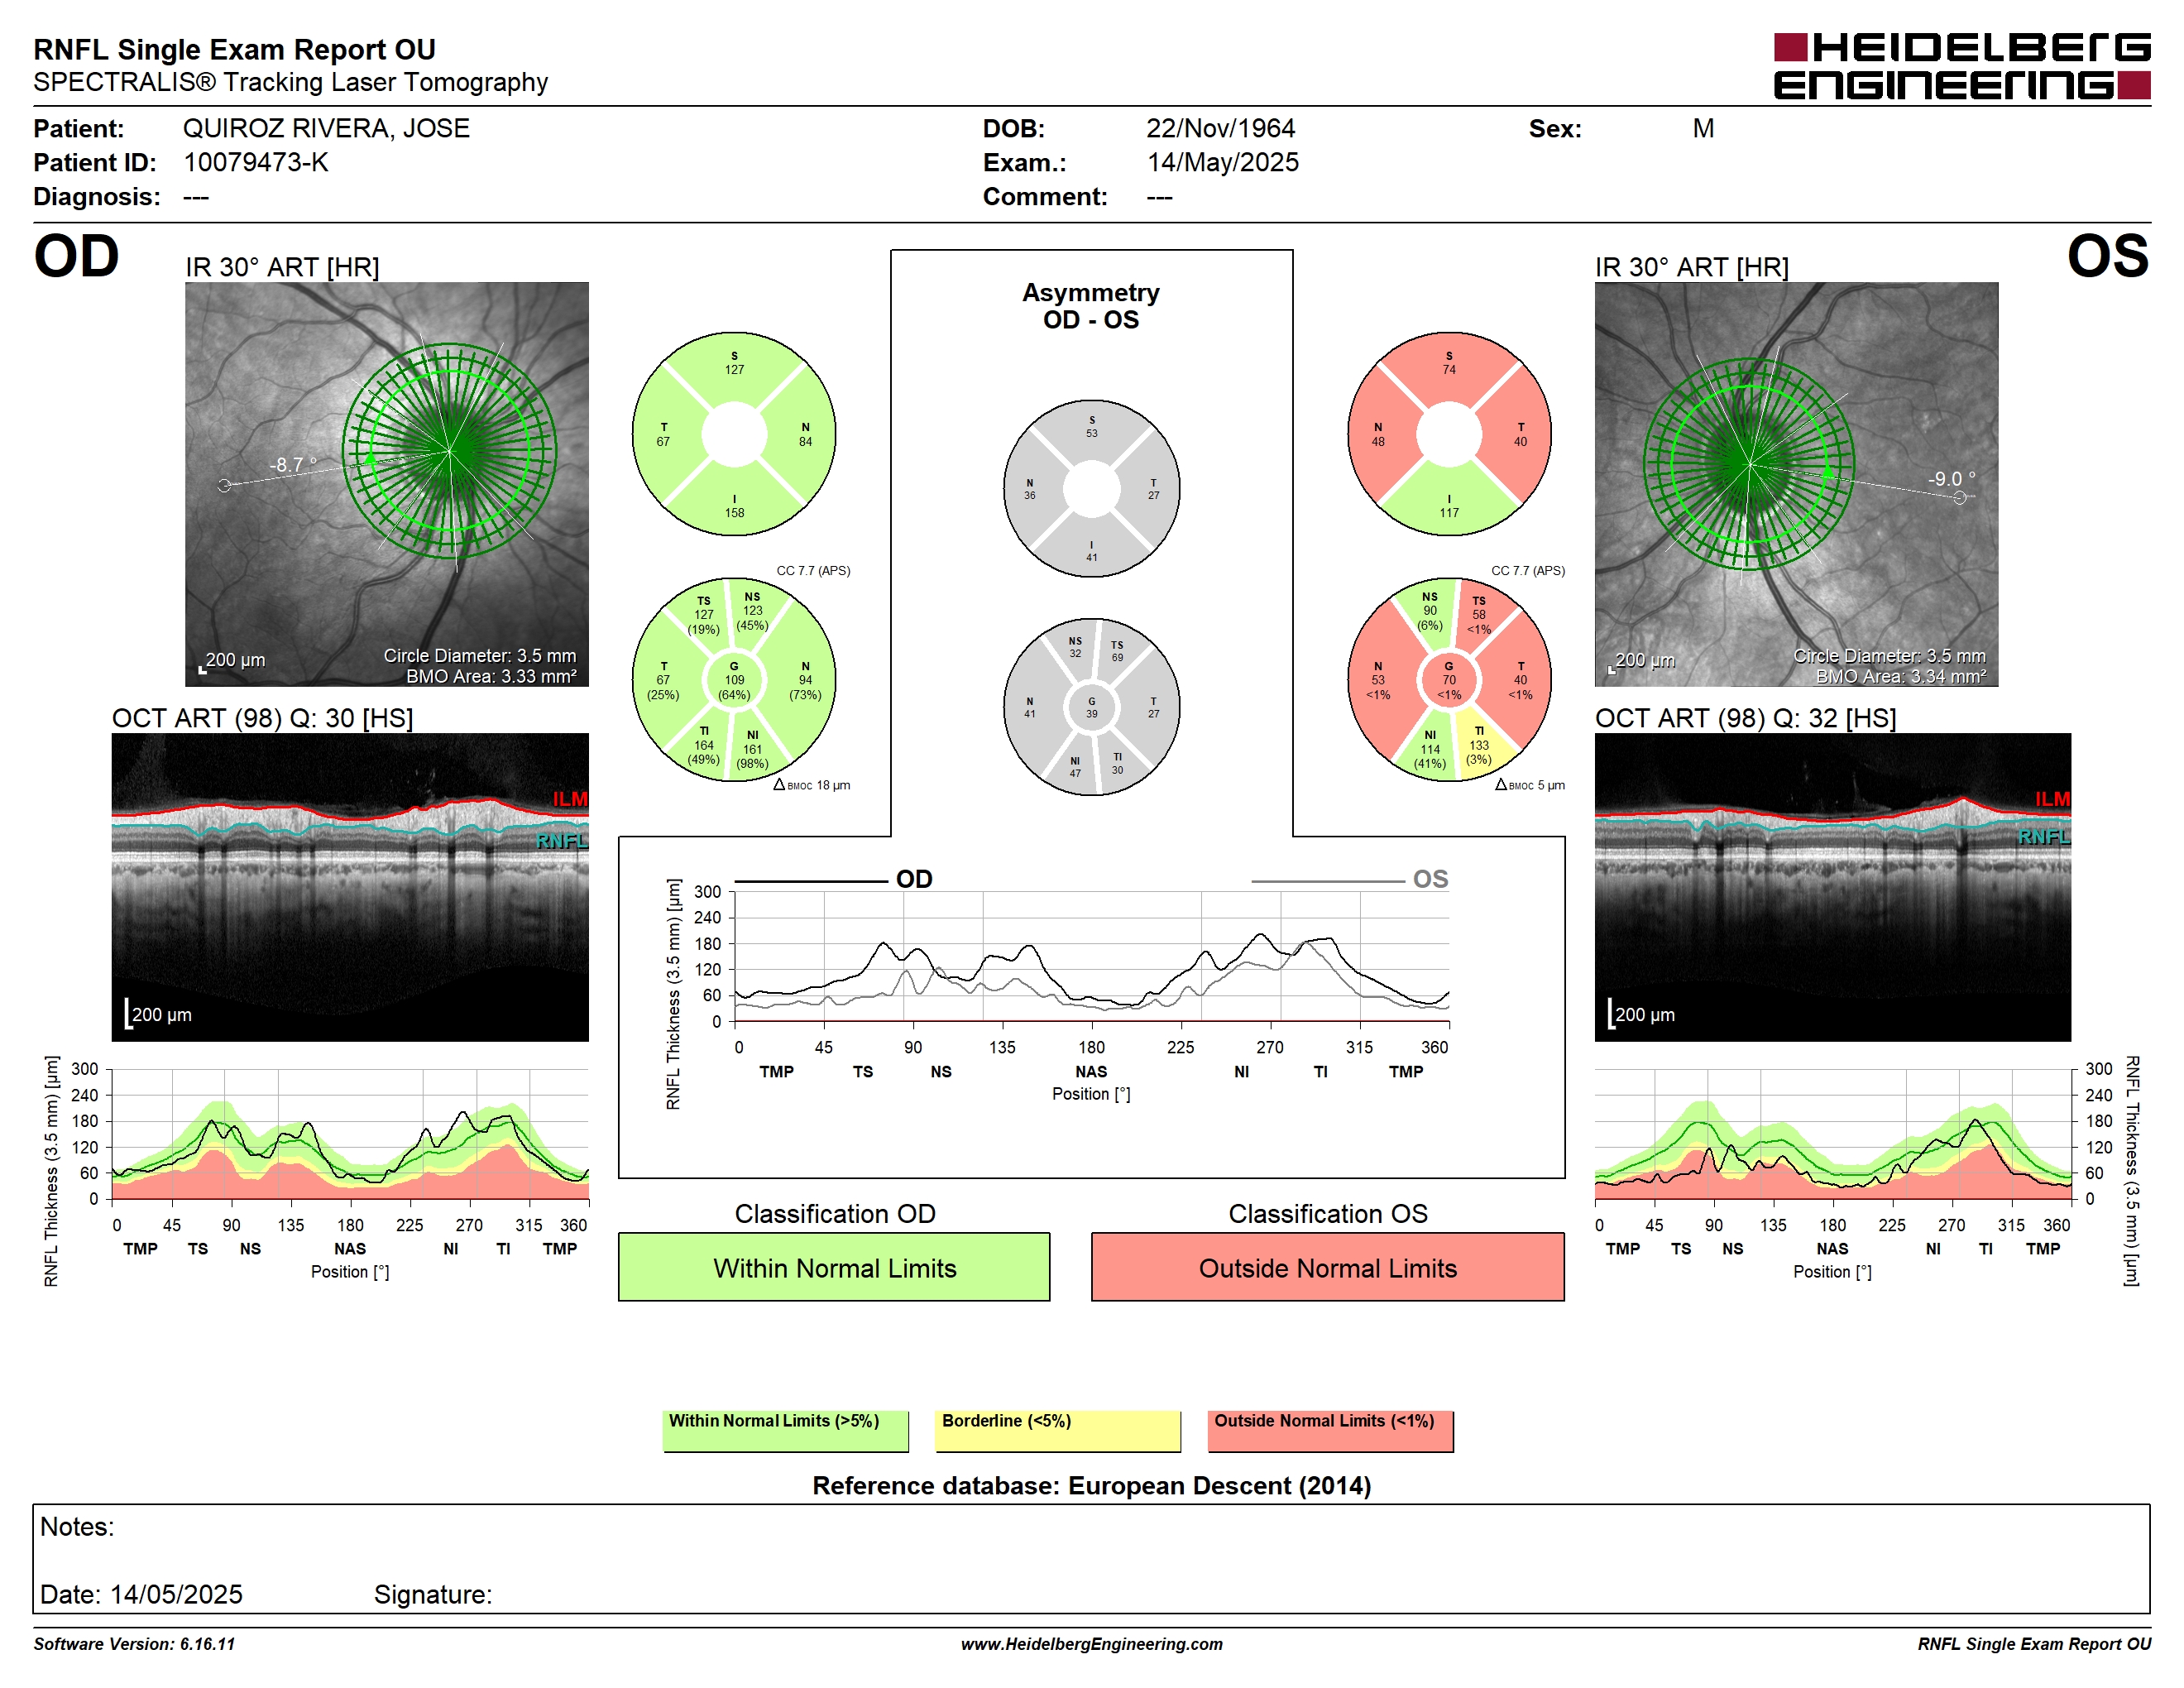
Task: Click the Asymmetry OD - OS heading
Action: tap(1091, 306)
